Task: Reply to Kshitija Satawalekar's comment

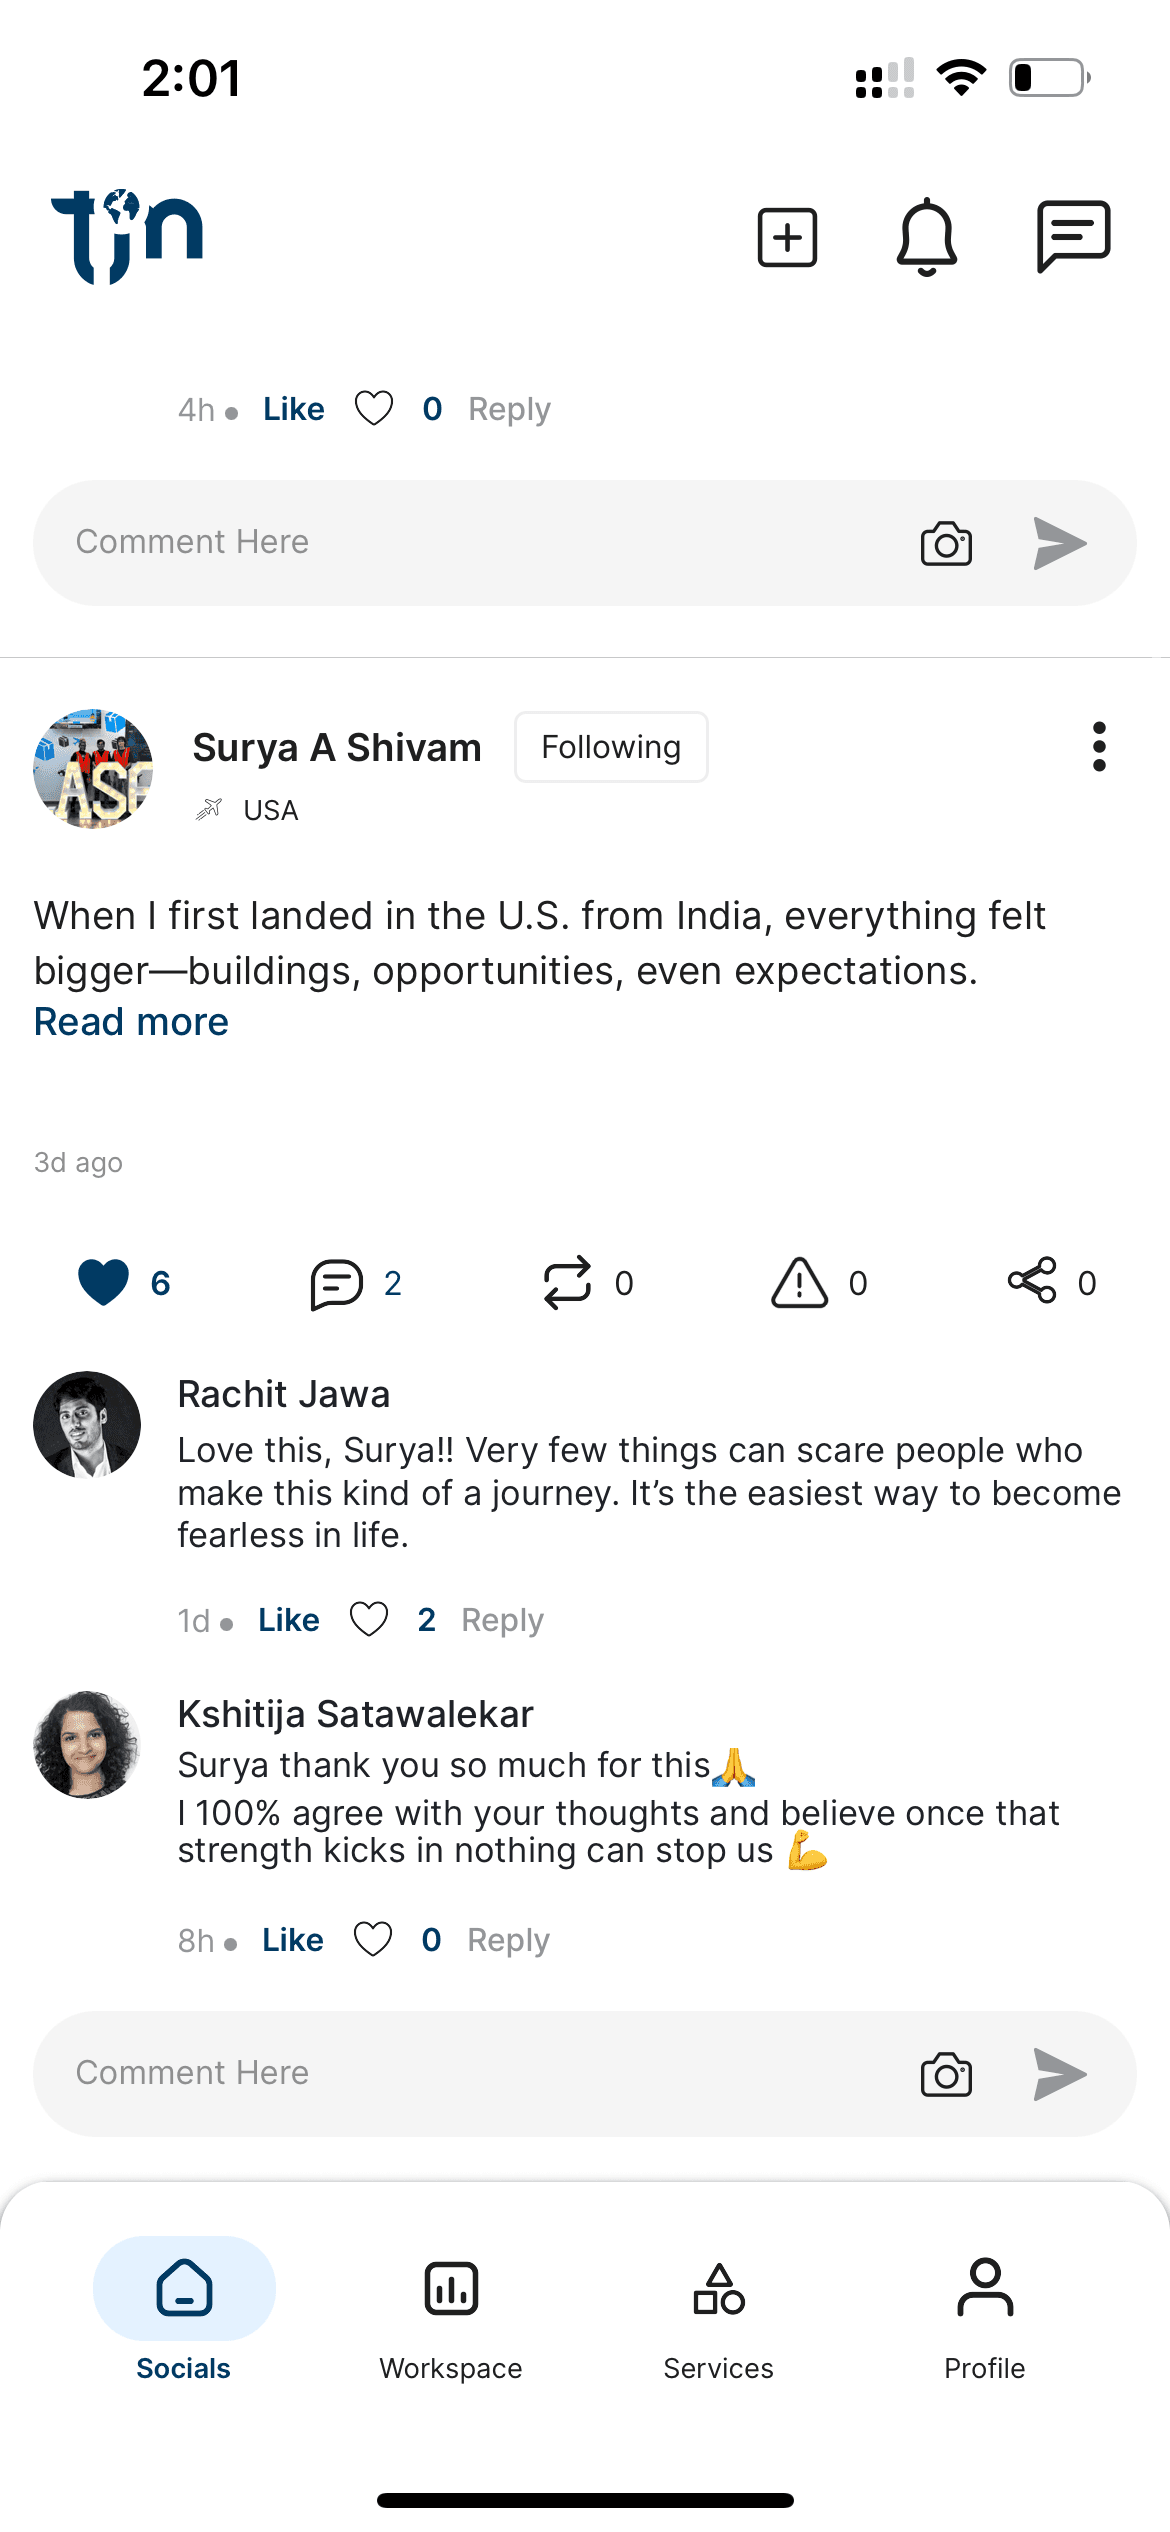Action: tap(507, 1938)
